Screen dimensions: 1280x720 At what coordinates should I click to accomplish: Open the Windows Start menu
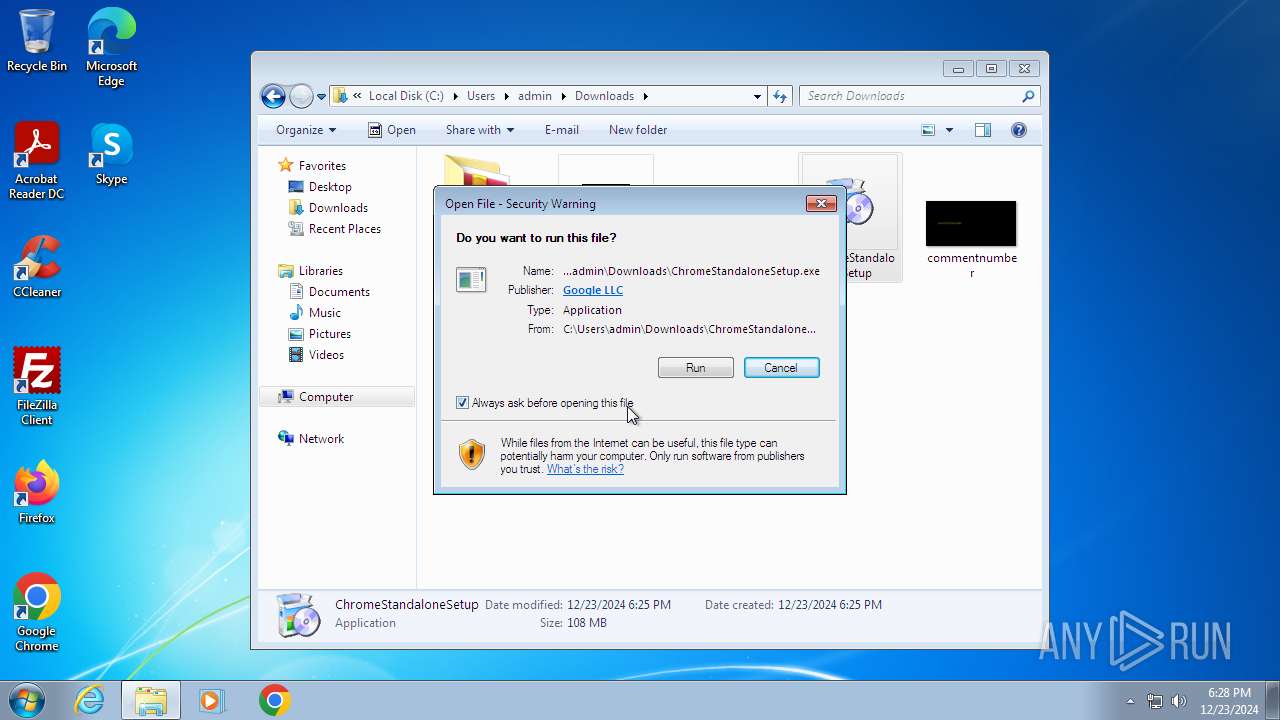27,700
